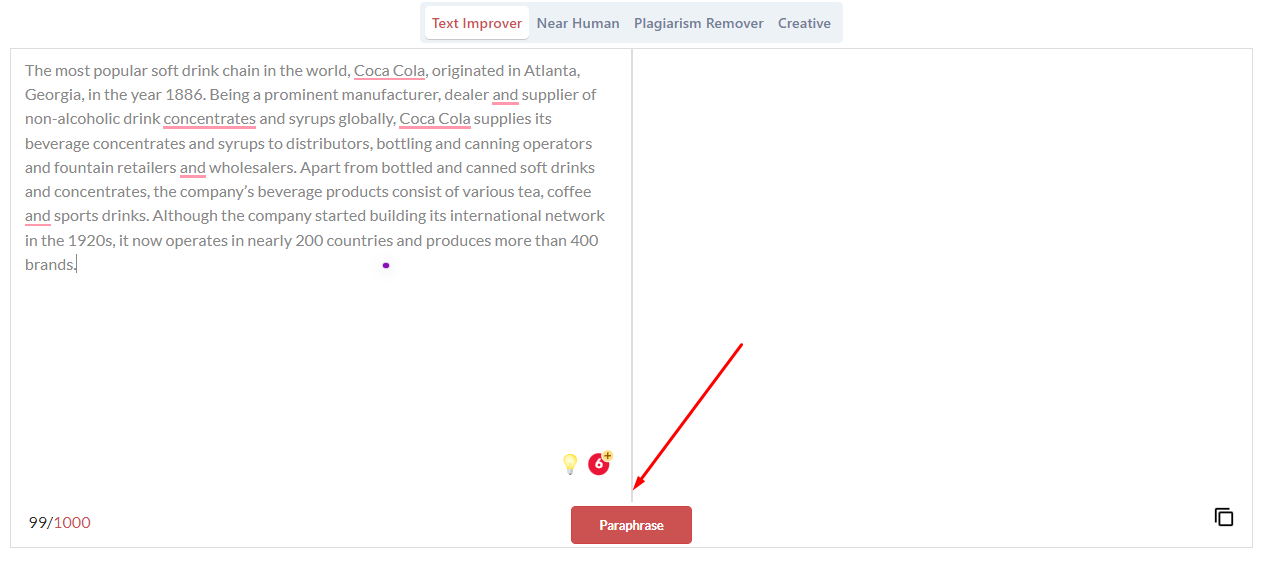Click 'Coca Cola' before 'supplies its'

pos(435,119)
